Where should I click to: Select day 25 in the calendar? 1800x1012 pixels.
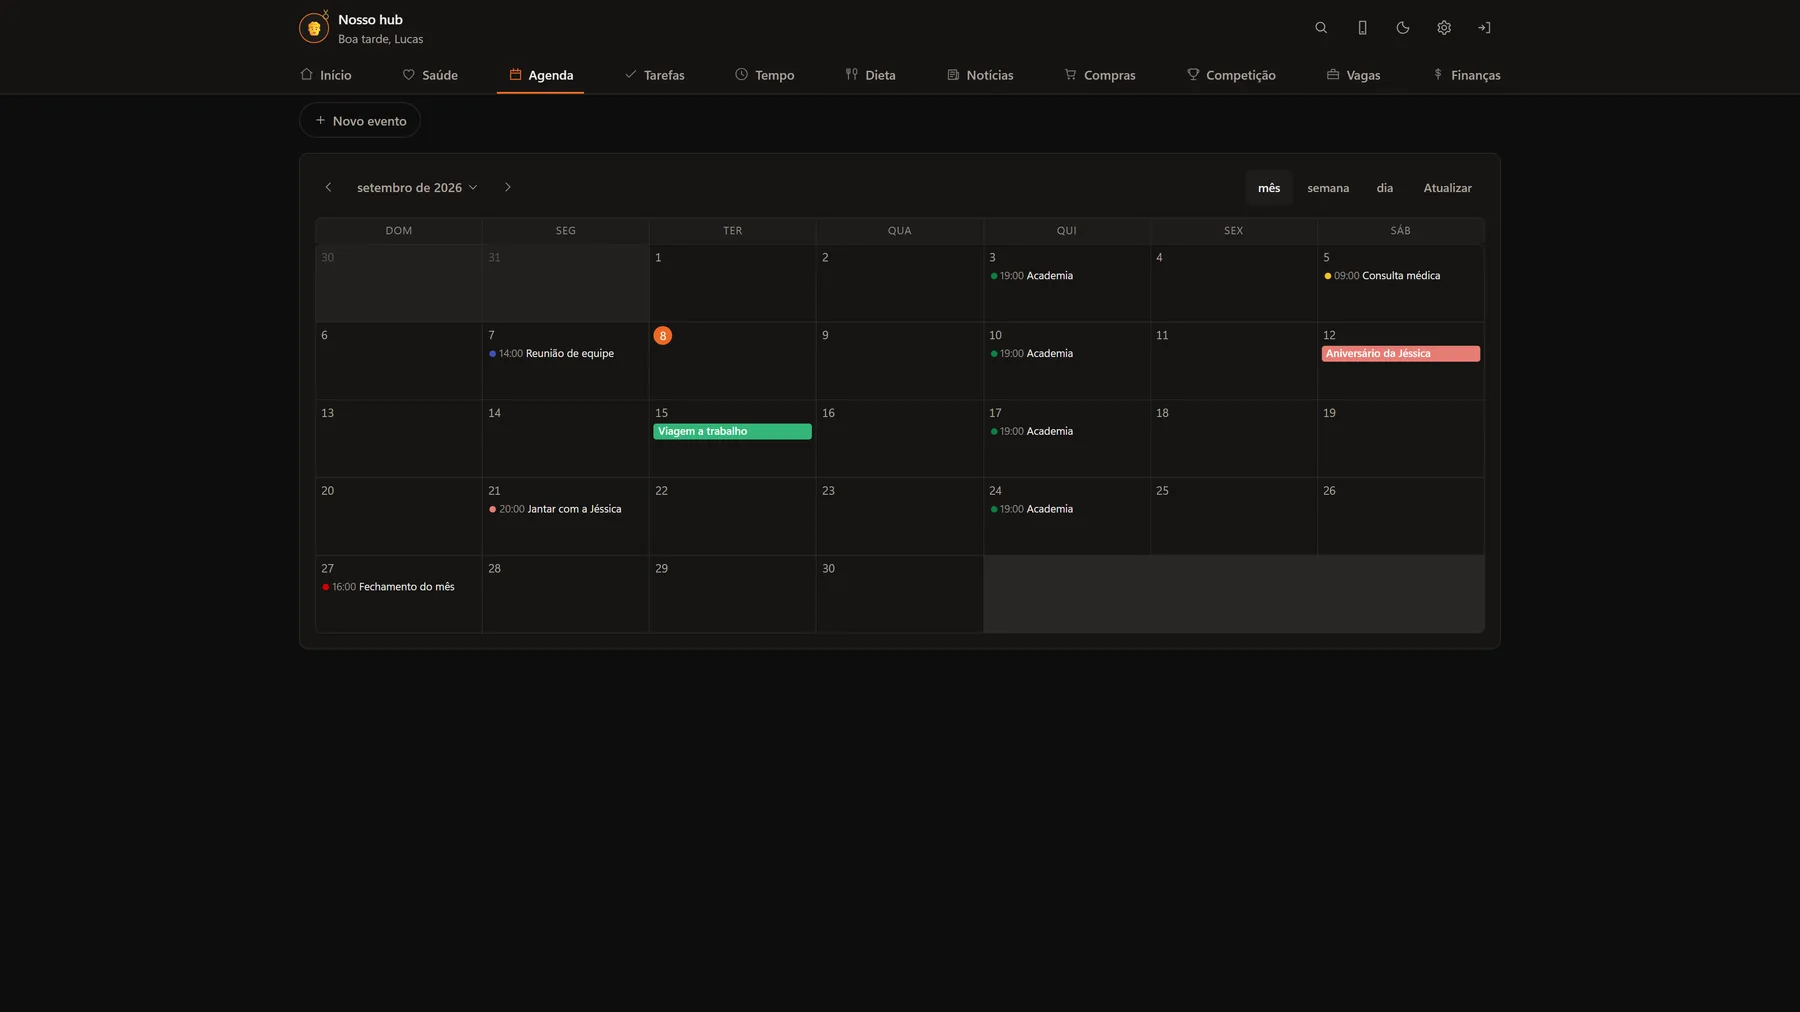pos(1233,516)
